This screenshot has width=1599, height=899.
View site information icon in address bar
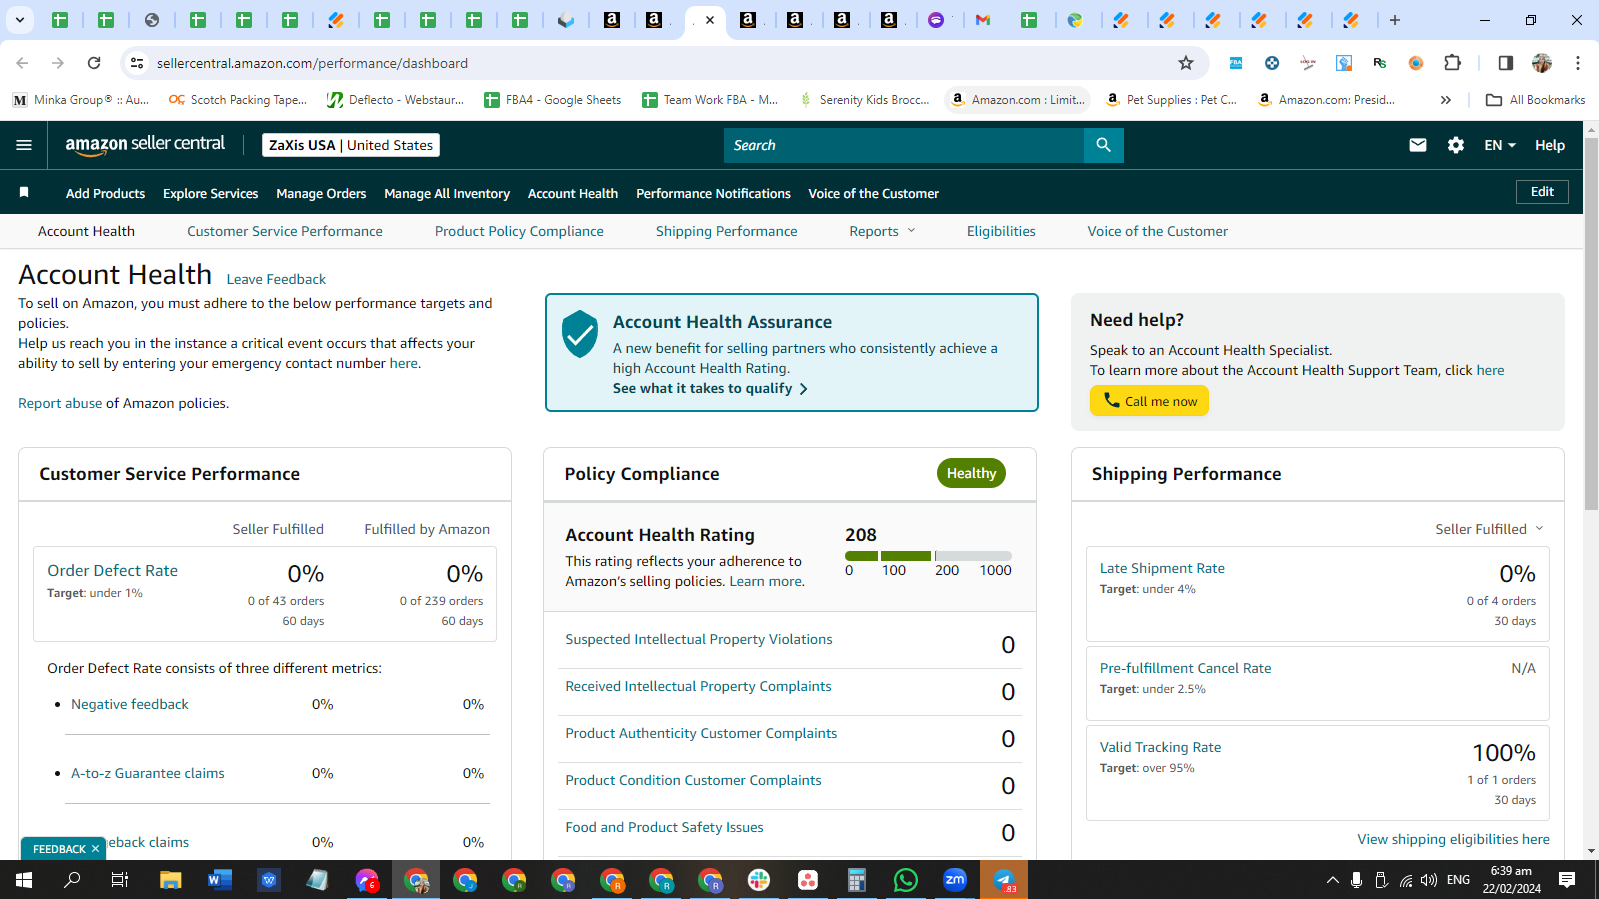click(137, 63)
